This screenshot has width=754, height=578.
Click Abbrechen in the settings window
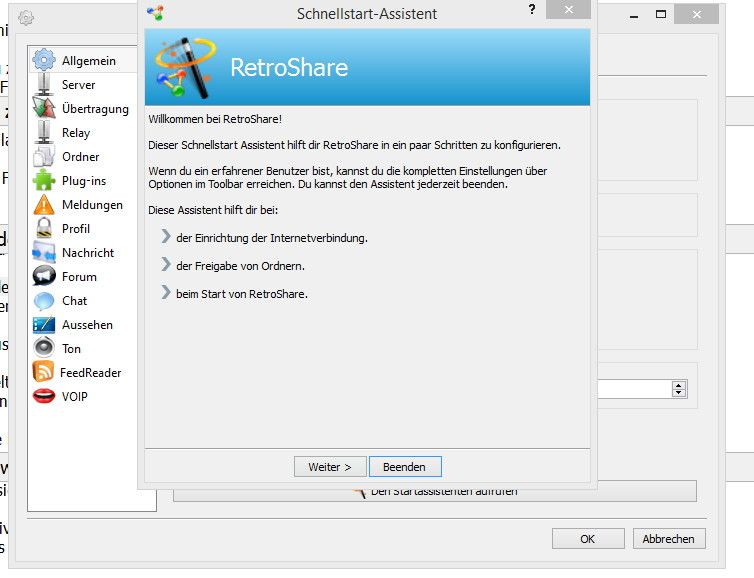(668, 539)
